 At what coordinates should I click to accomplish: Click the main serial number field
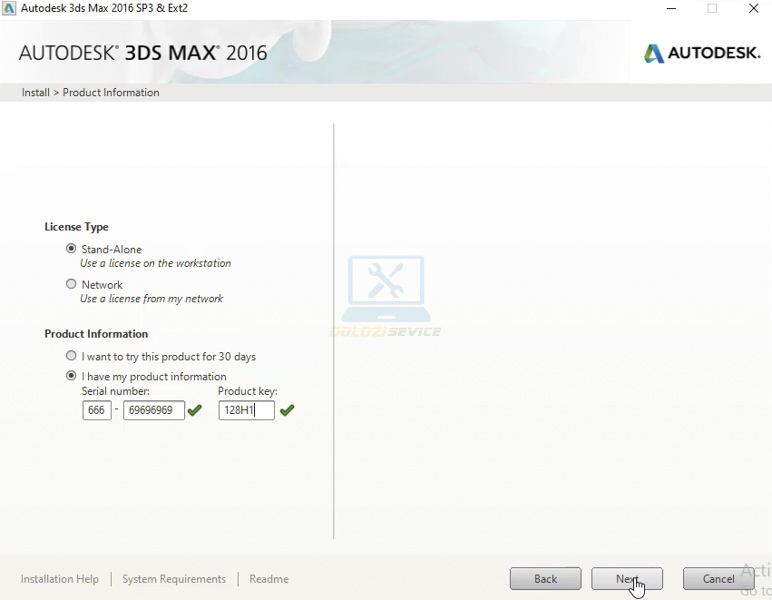click(153, 410)
